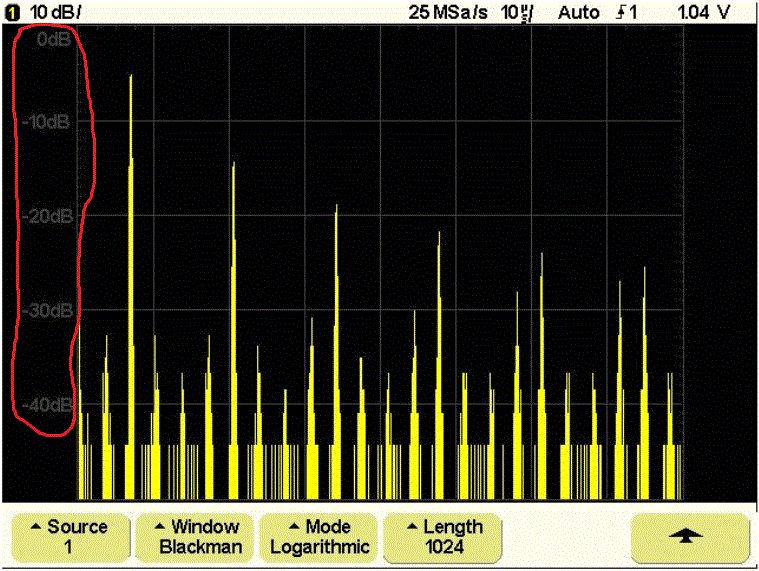Click the -10dB axis label
Image resolution: width=759 pixels, height=571 pixels.
click(46, 121)
